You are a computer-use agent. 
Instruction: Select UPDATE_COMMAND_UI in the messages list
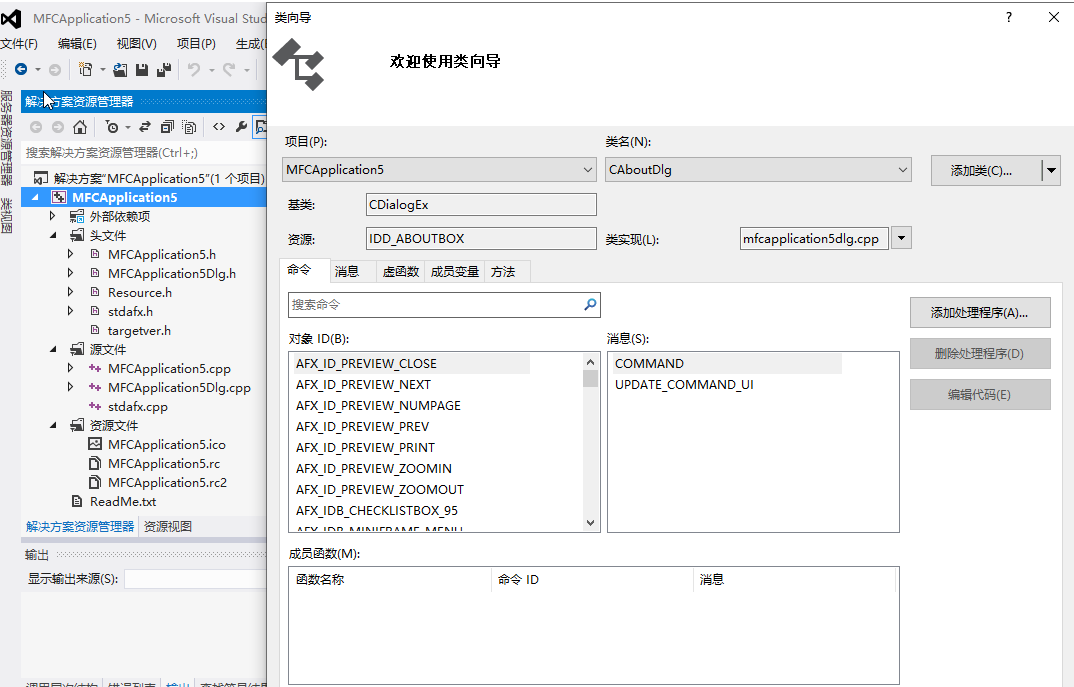click(684, 384)
